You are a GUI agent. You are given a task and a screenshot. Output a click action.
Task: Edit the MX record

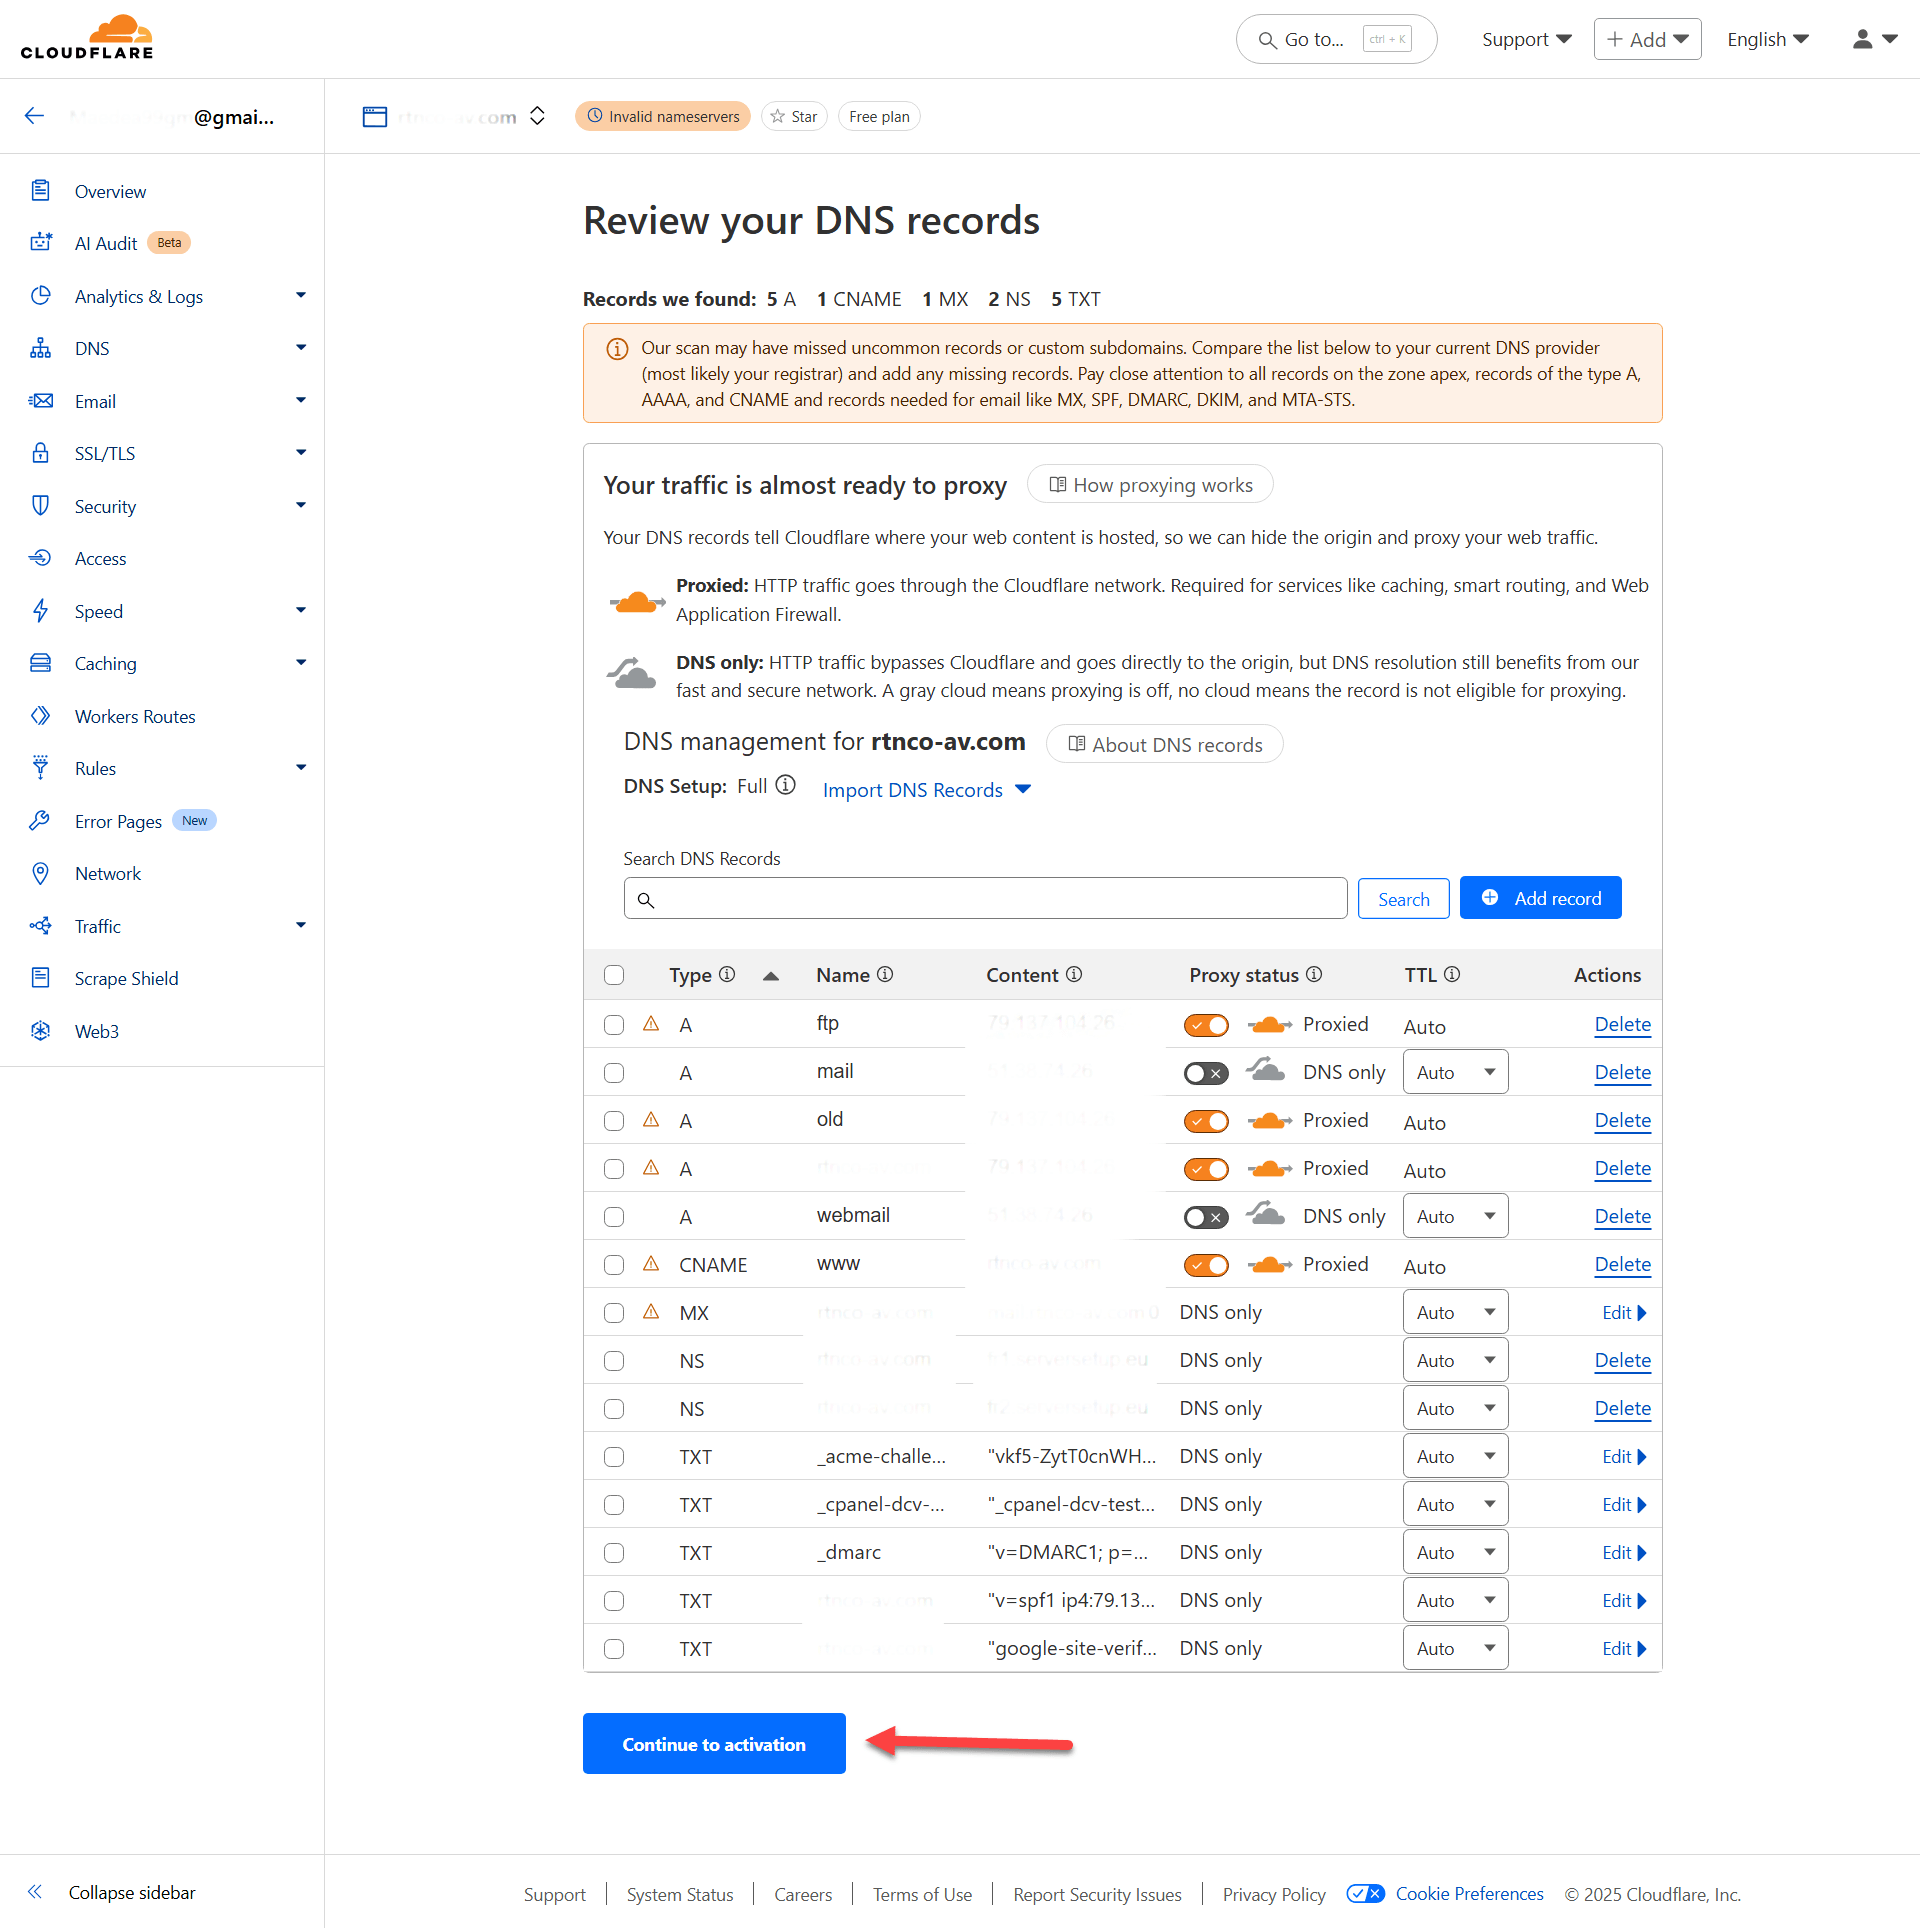pyautogui.click(x=1624, y=1313)
